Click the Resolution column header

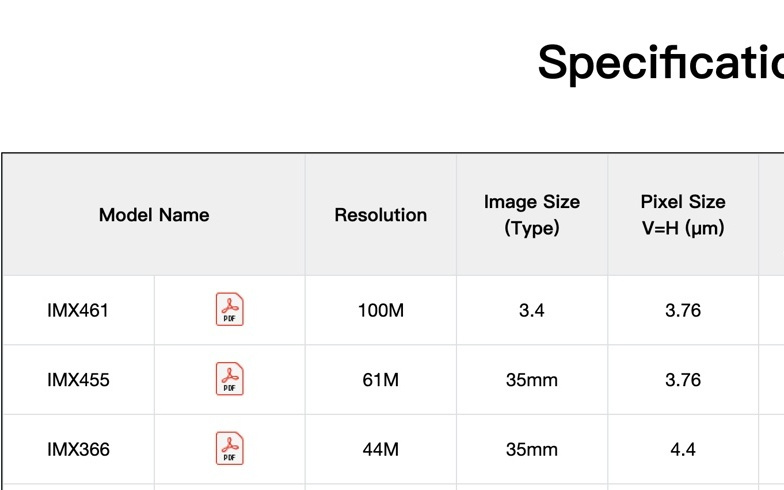(381, 215)
